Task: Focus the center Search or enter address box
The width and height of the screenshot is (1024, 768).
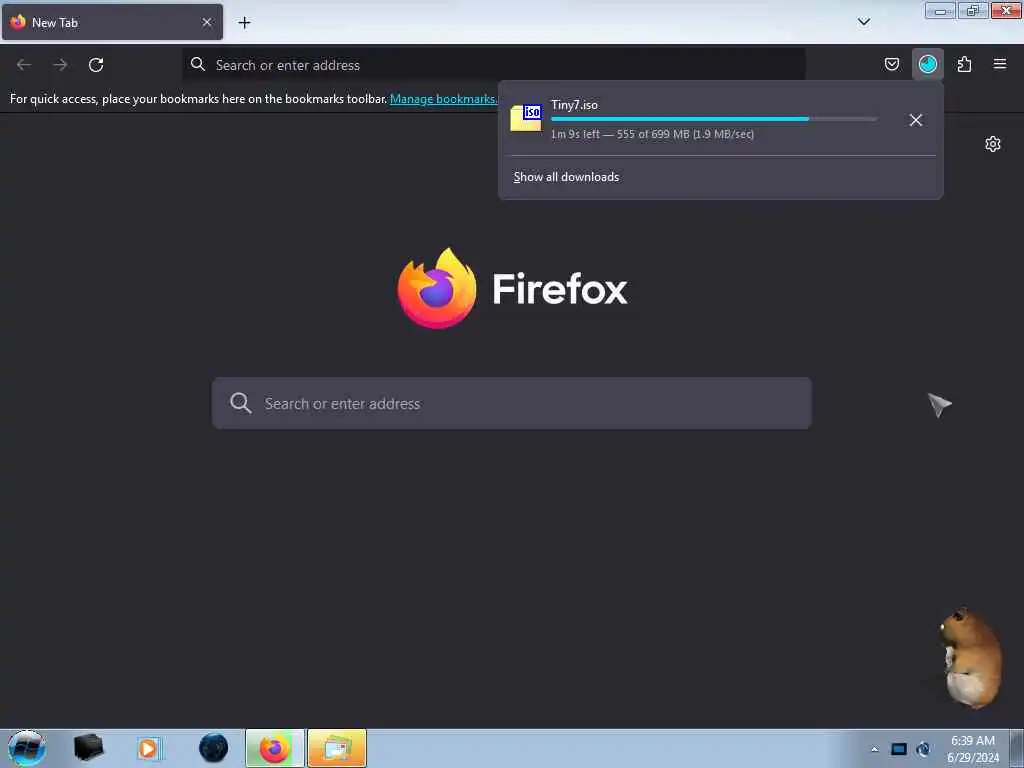Action: point(511,403)
